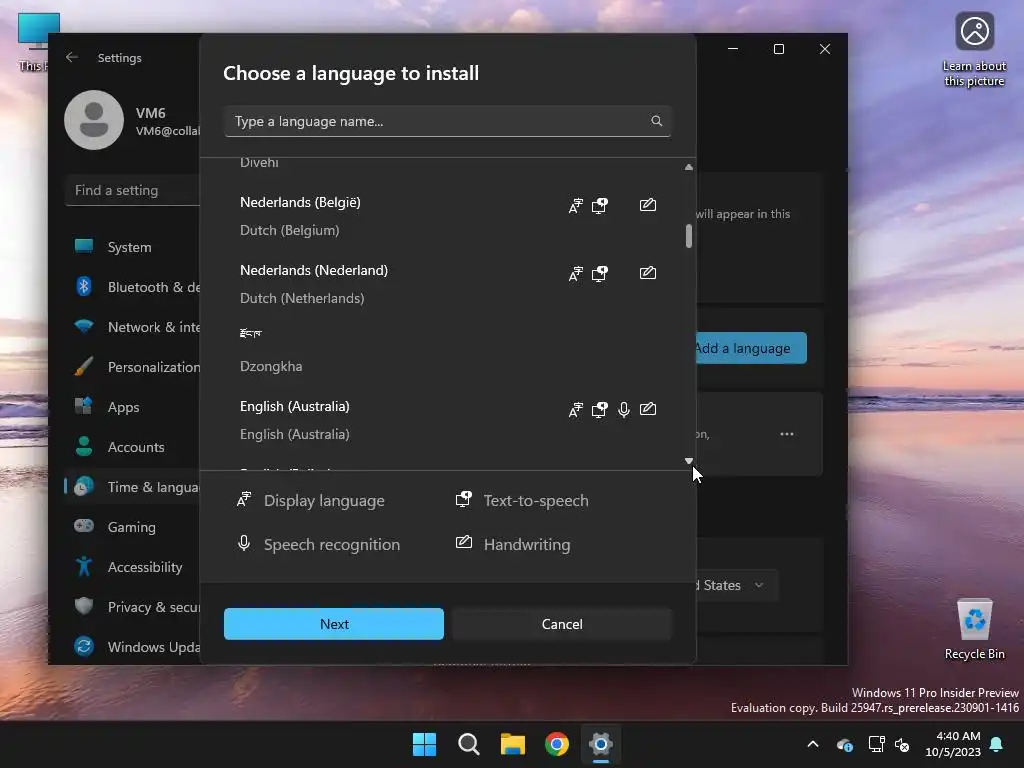
Task: Select Nederlands (België) language
Action: click(x=447, y=216)
